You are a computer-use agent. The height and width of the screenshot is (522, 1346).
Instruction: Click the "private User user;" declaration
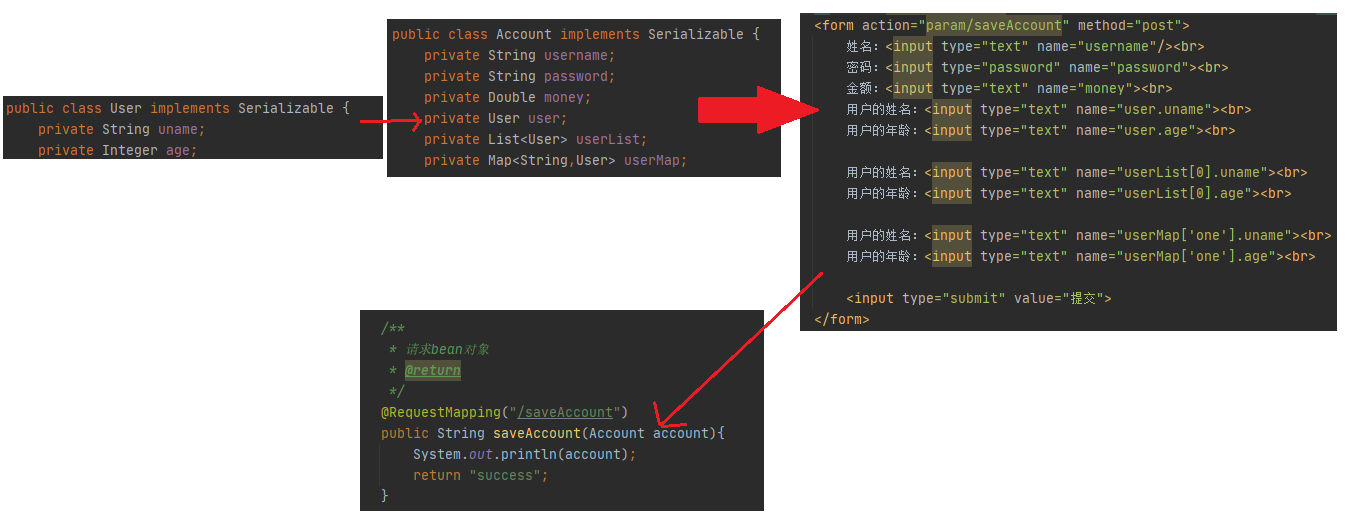click(495, 118)
